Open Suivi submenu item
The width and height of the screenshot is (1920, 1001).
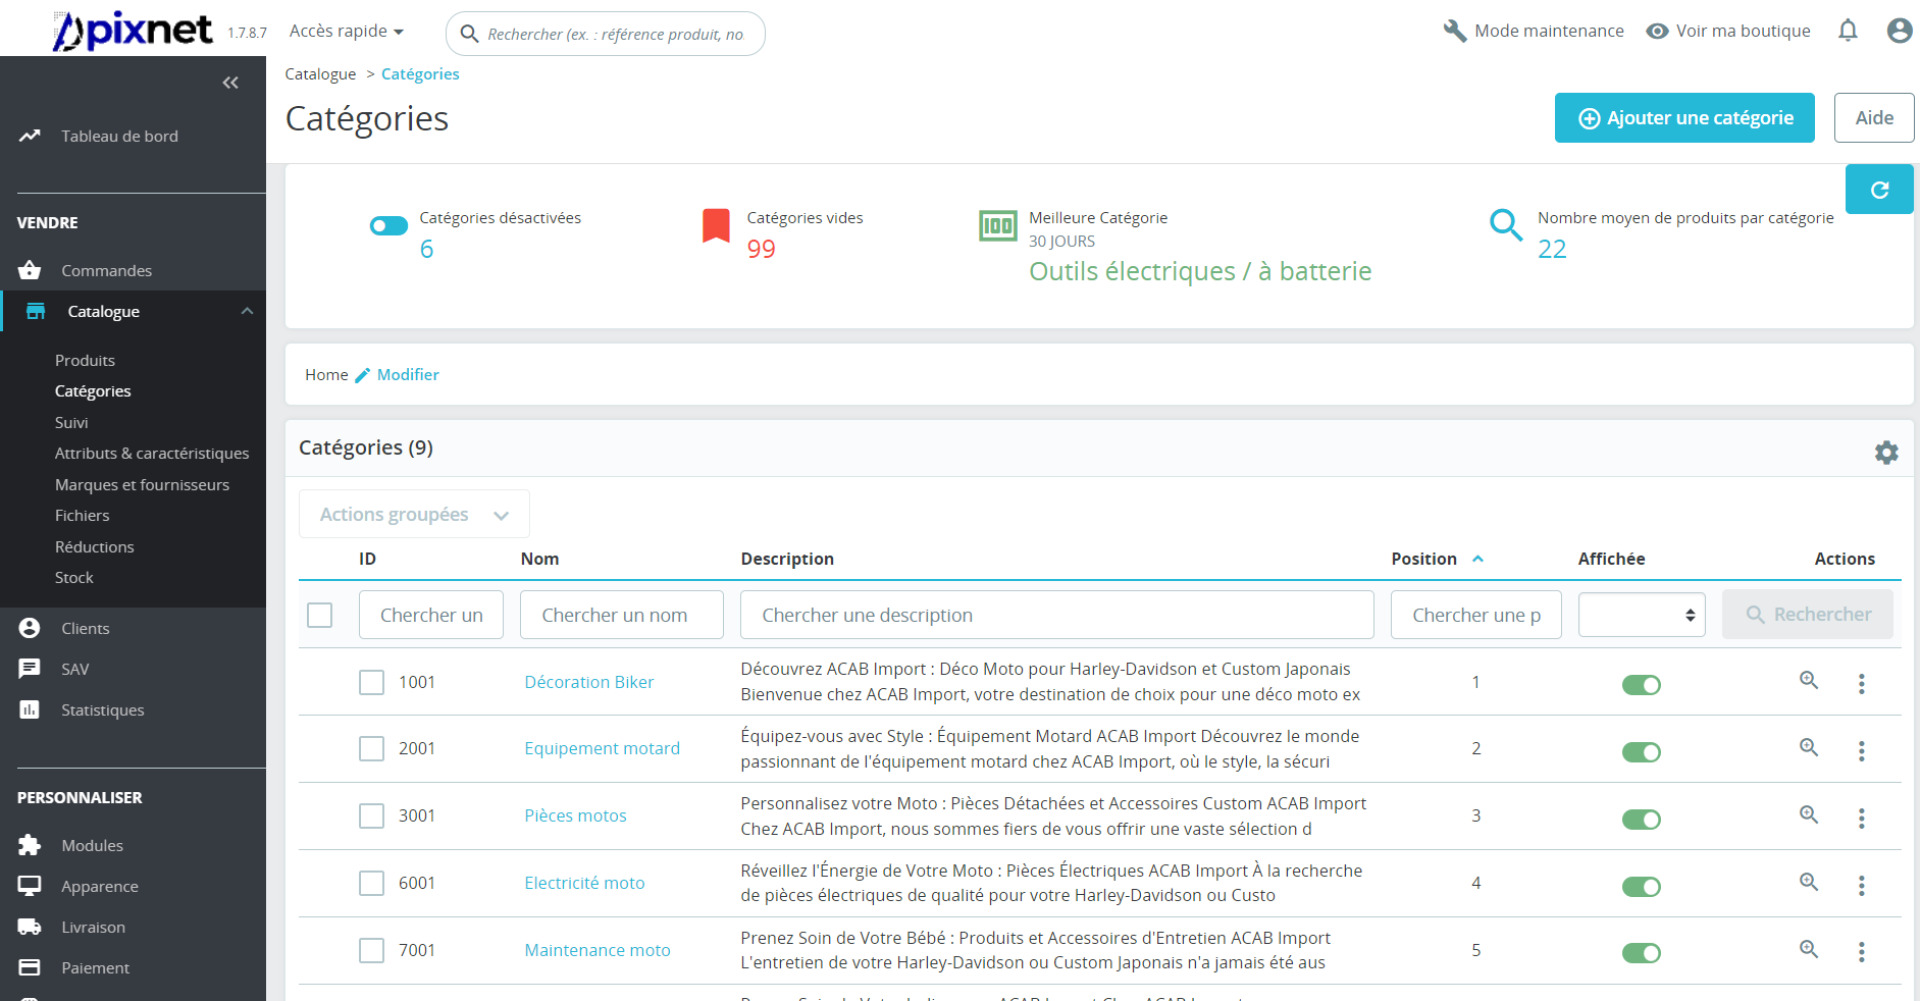71,422
